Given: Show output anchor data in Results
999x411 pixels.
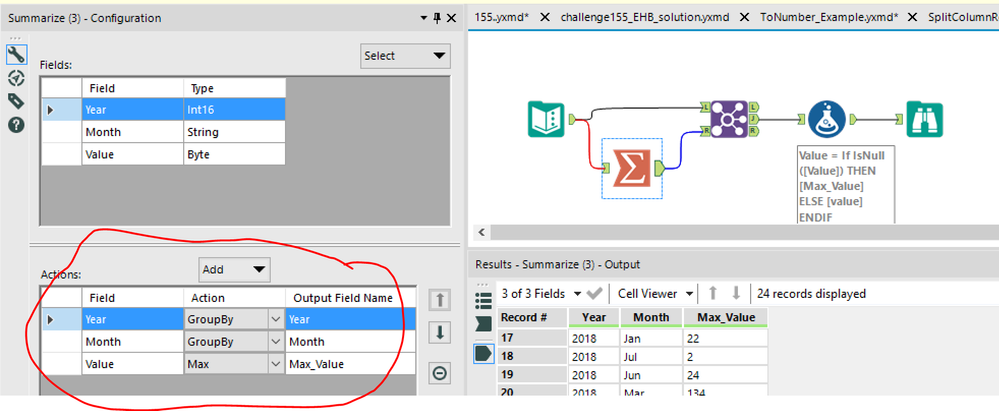Looking at the screenshot, I should pos(484,352).
